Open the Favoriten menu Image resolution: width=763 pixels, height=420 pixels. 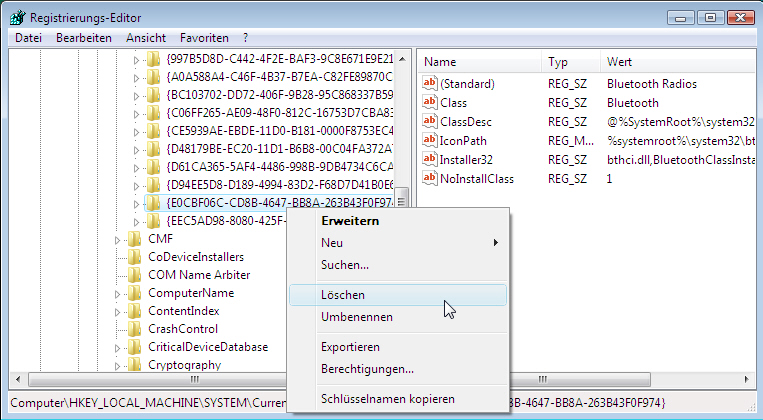[x=204, y=38]
